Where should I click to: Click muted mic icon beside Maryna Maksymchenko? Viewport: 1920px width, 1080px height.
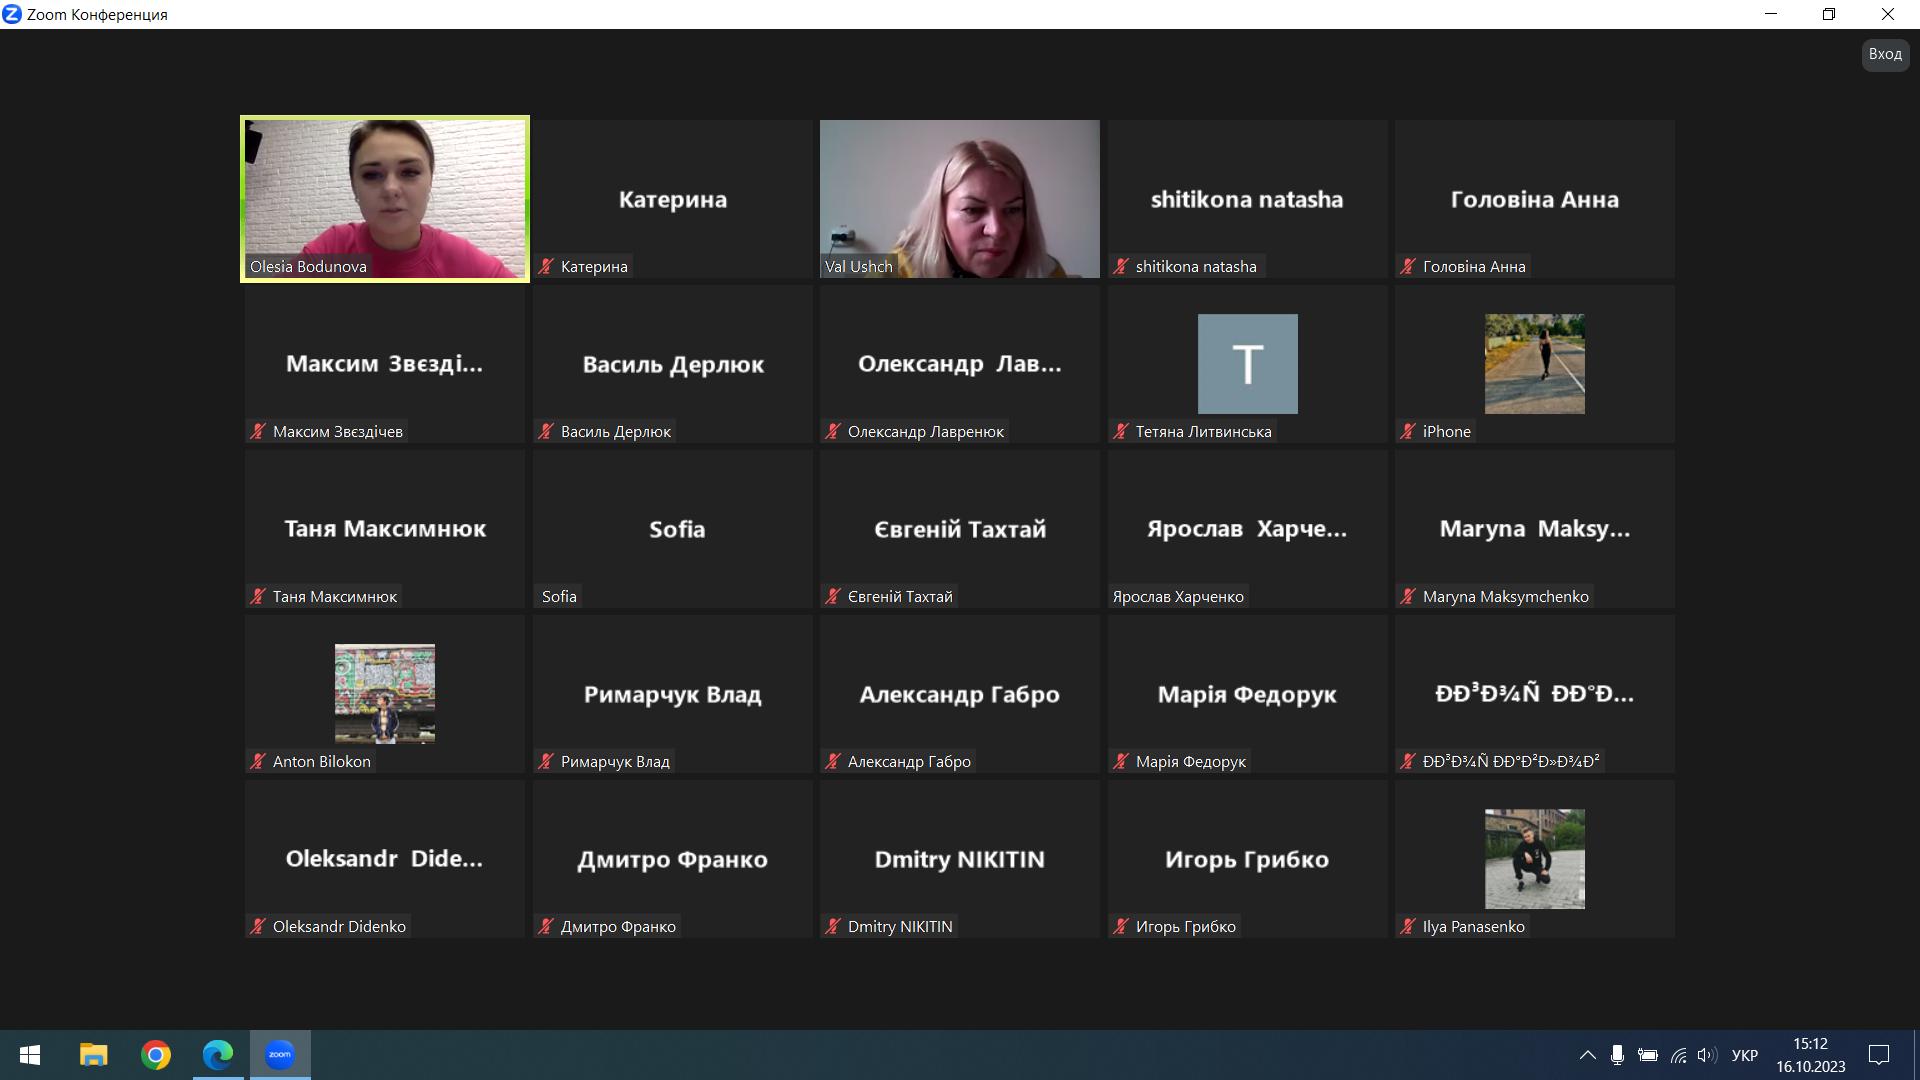point(1408,596)
